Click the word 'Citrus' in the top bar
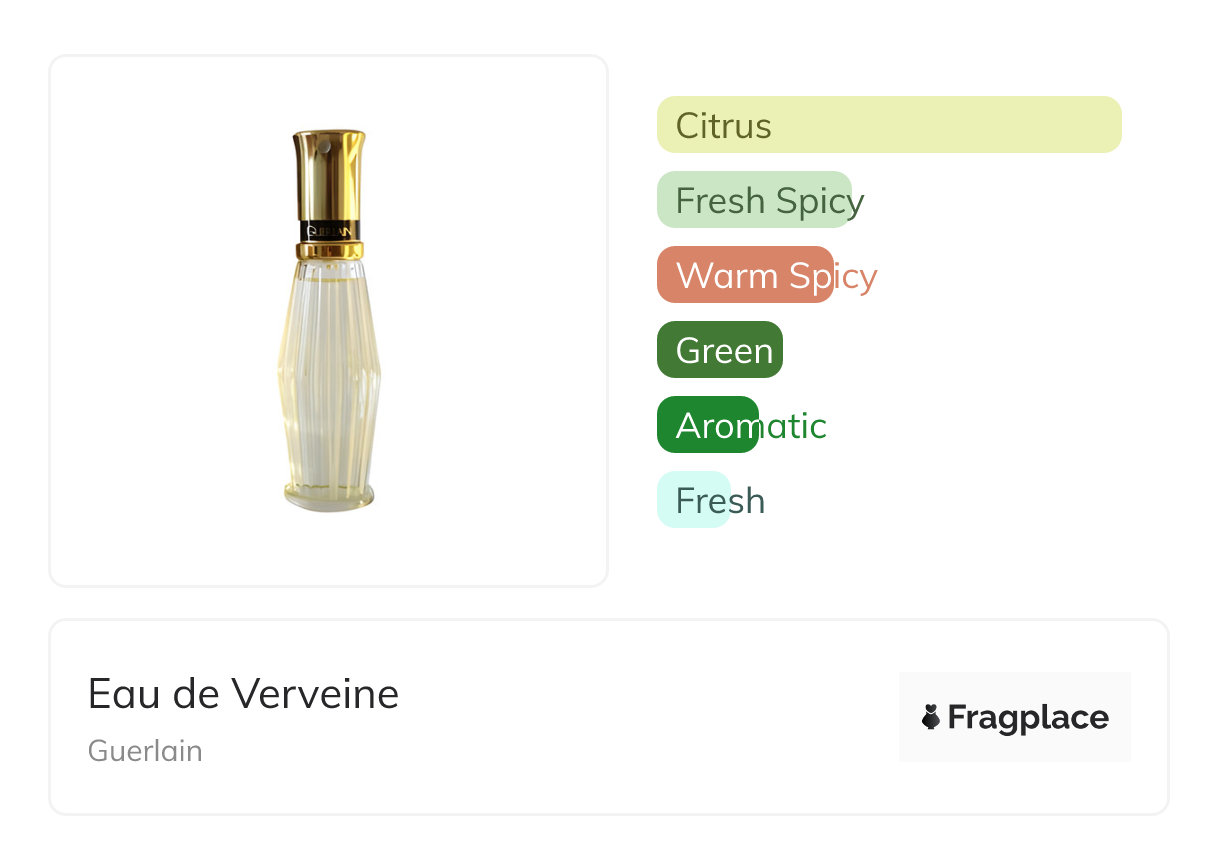This screenshot has width=1218, height=864. point(723,126)
